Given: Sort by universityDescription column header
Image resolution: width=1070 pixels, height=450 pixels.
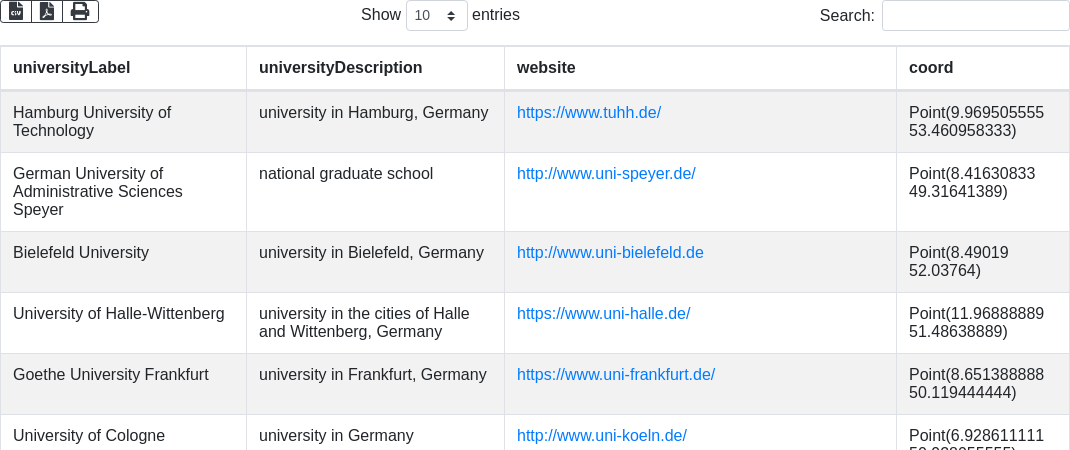Looking at the screenshot, I should tap(375, 68).
